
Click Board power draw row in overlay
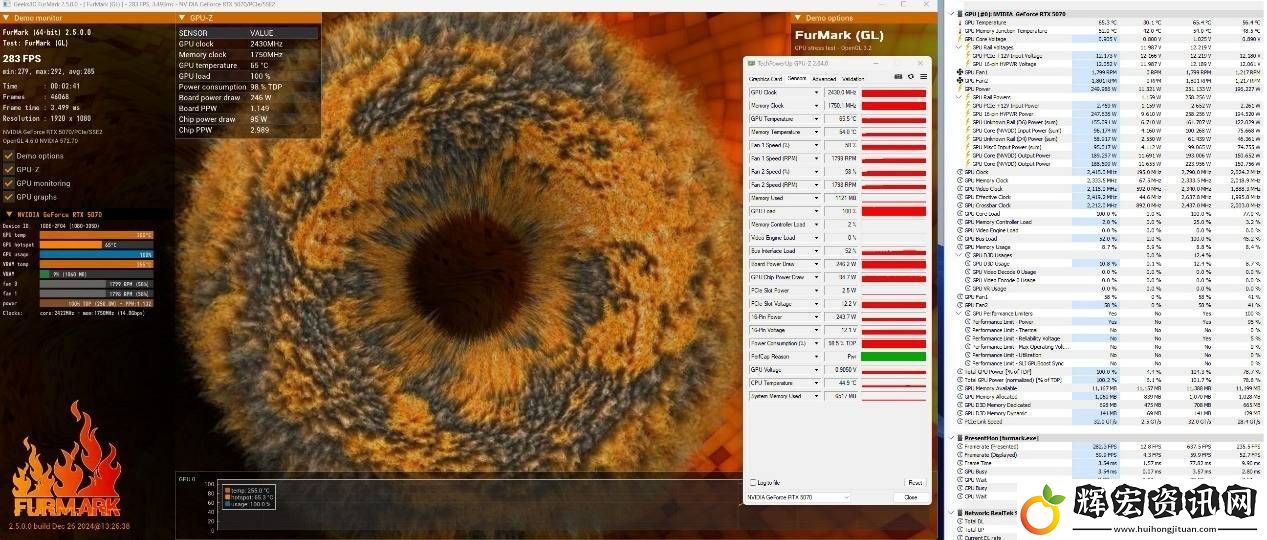(249, 98)
